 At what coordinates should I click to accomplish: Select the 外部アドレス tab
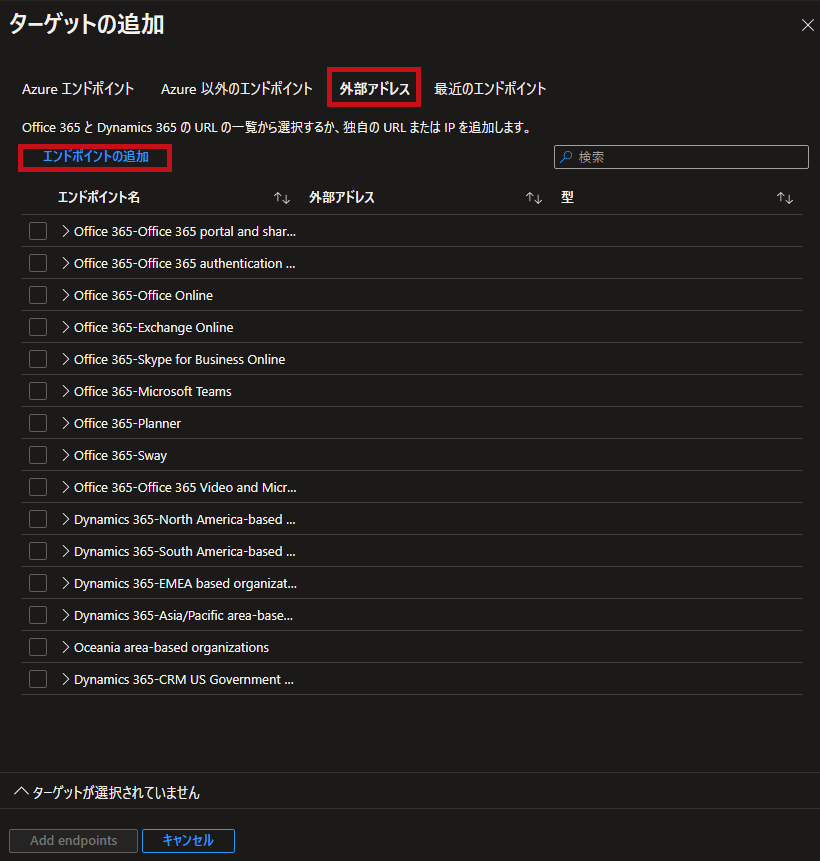pos(374,89)
